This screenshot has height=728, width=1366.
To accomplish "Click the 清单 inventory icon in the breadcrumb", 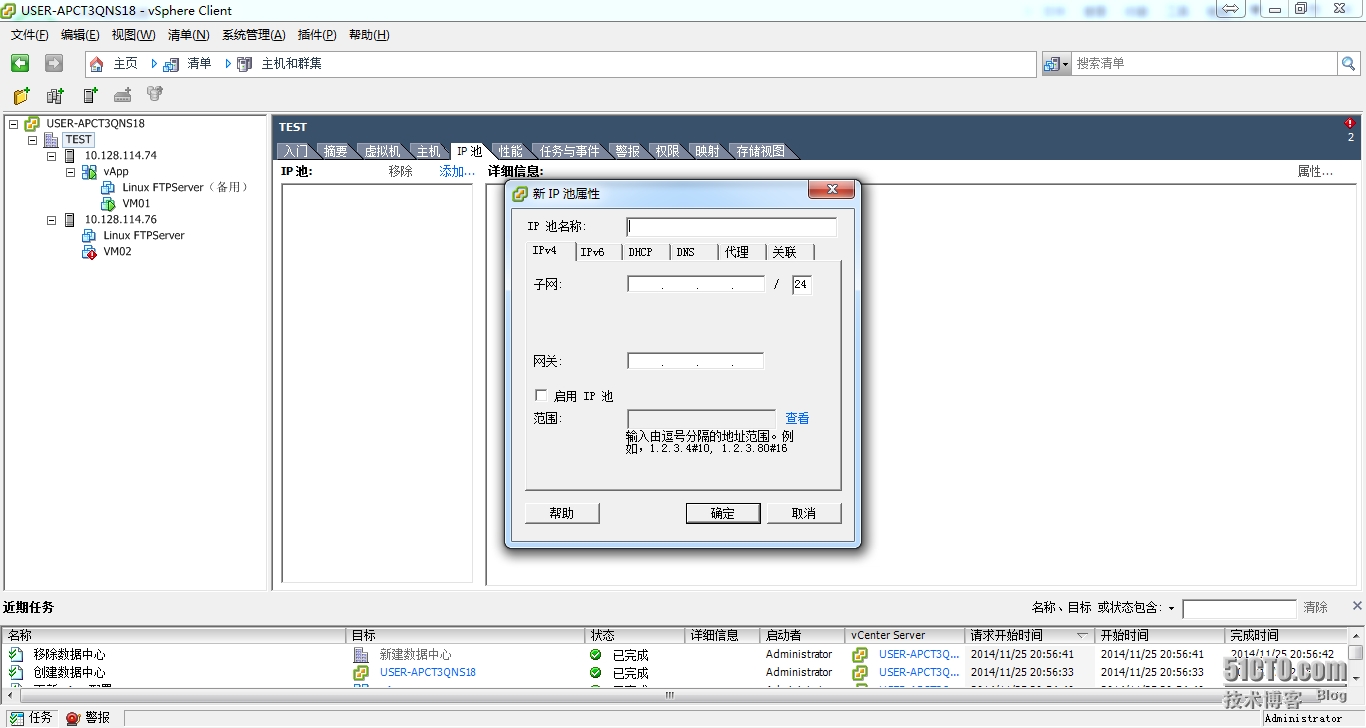I will tap(171, 64).
